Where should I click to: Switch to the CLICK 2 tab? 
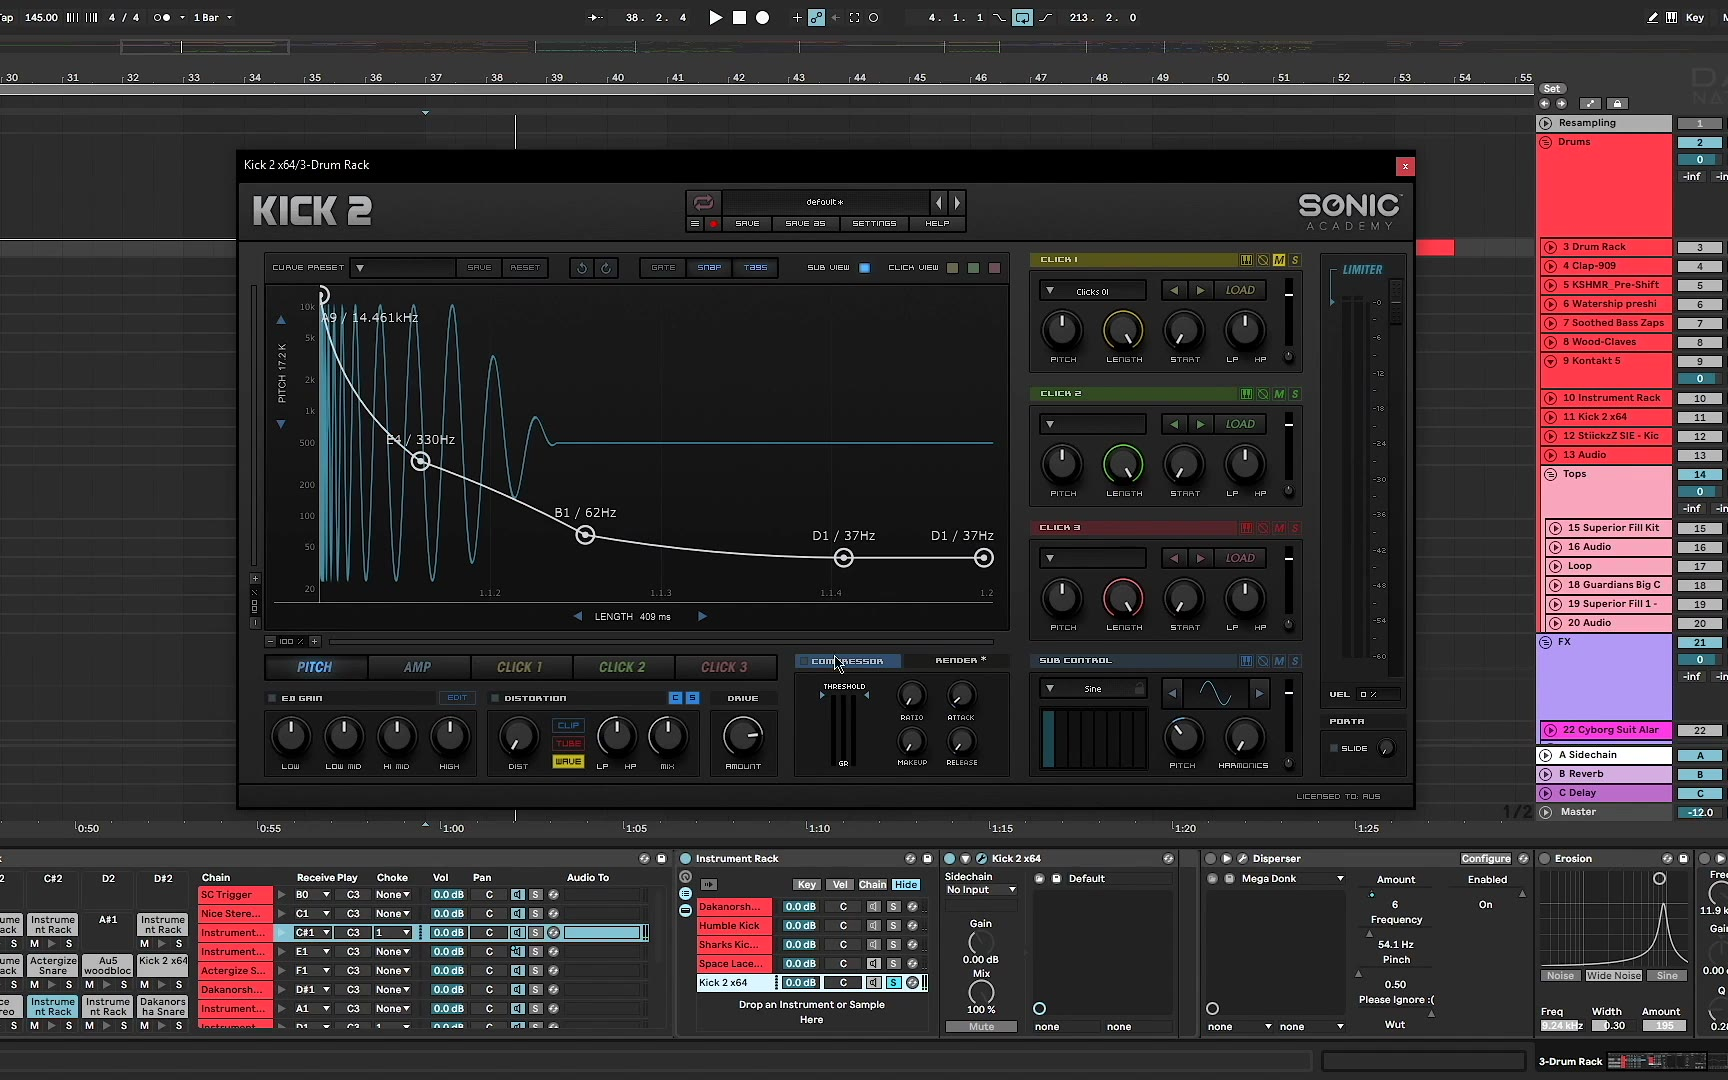tap(622, 668)
